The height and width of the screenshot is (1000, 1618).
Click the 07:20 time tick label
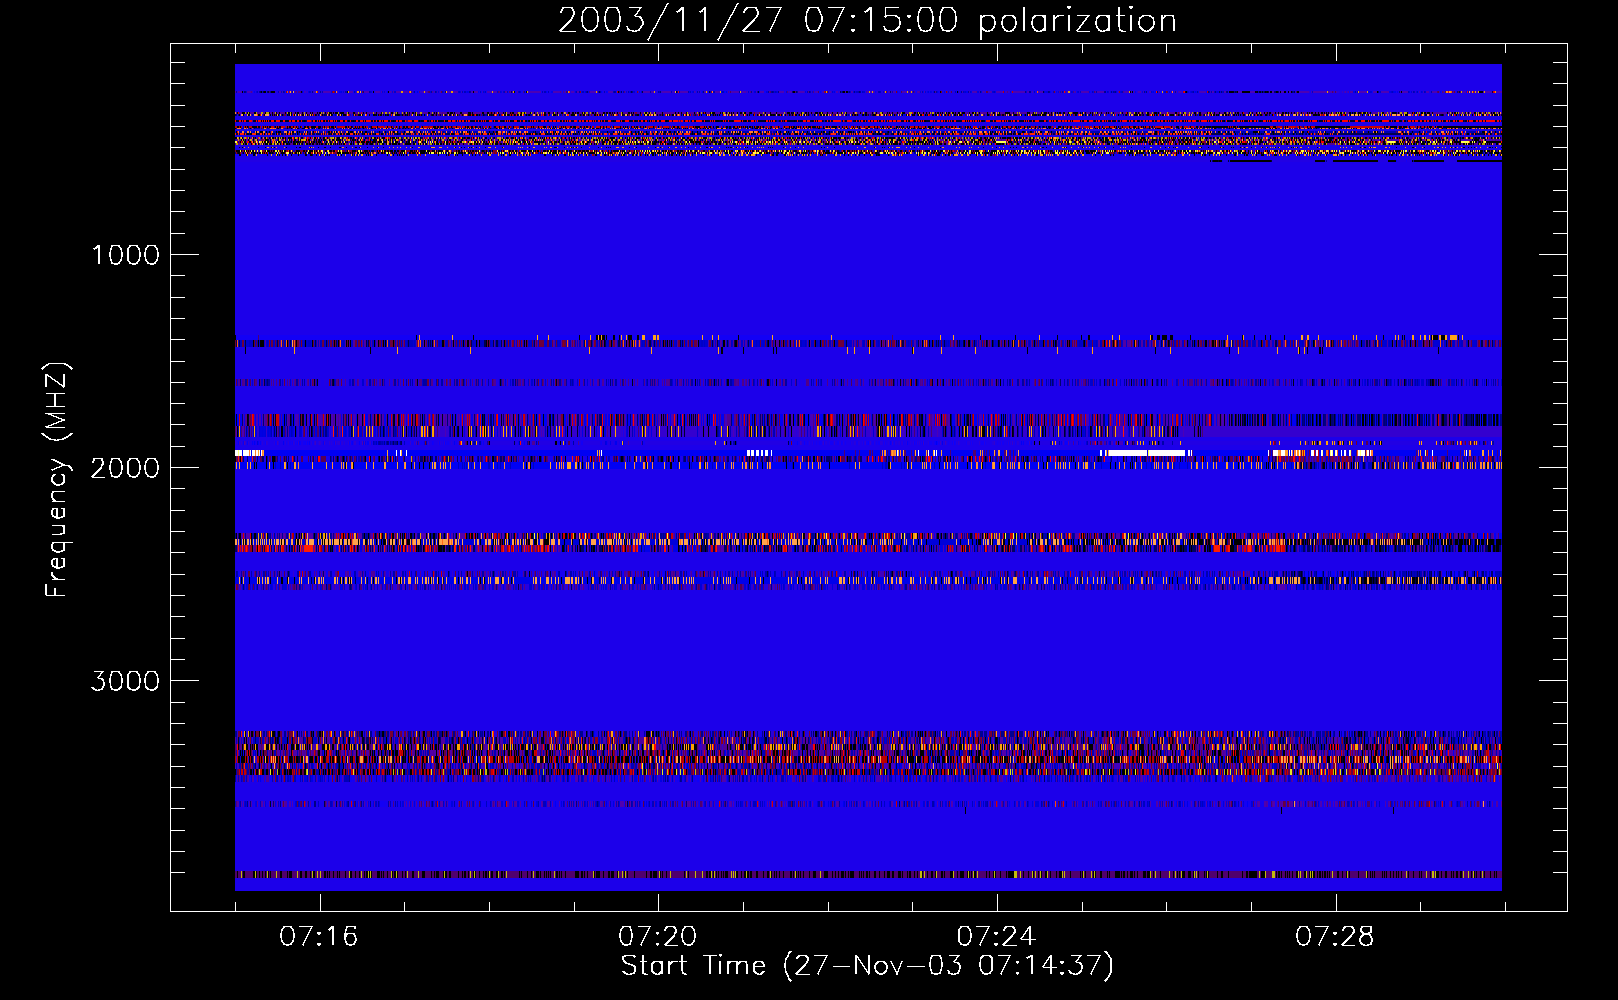pyautogui.click(x=658, y=937)
